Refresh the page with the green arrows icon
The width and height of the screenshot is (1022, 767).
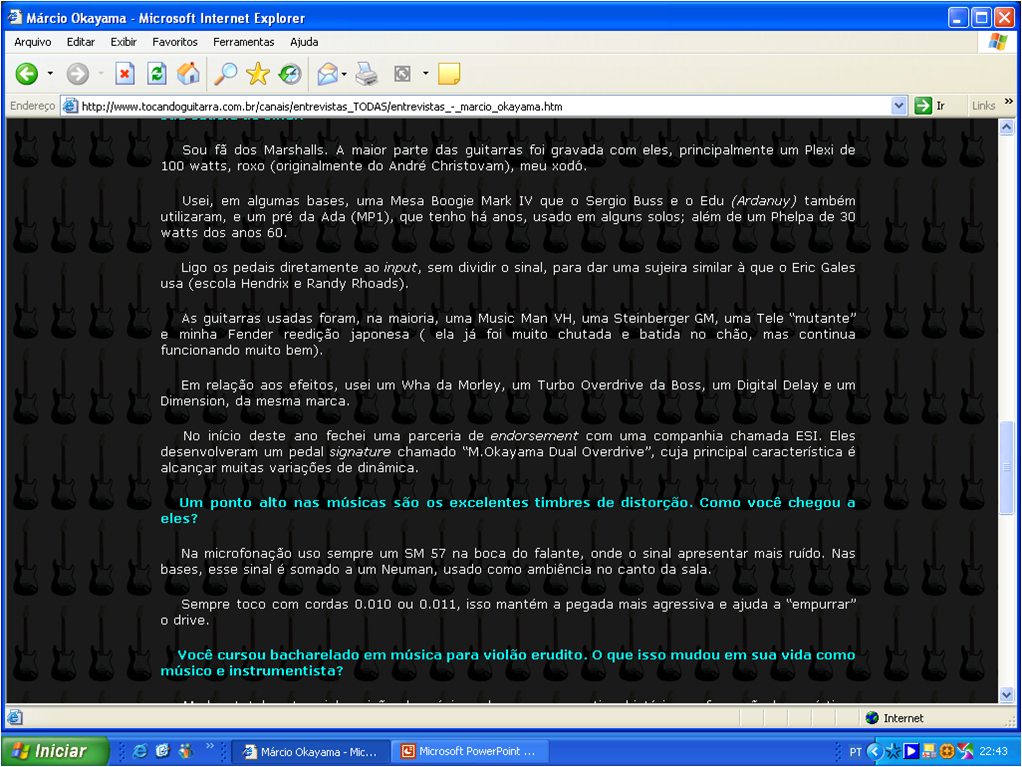click(x=156, y=74)
